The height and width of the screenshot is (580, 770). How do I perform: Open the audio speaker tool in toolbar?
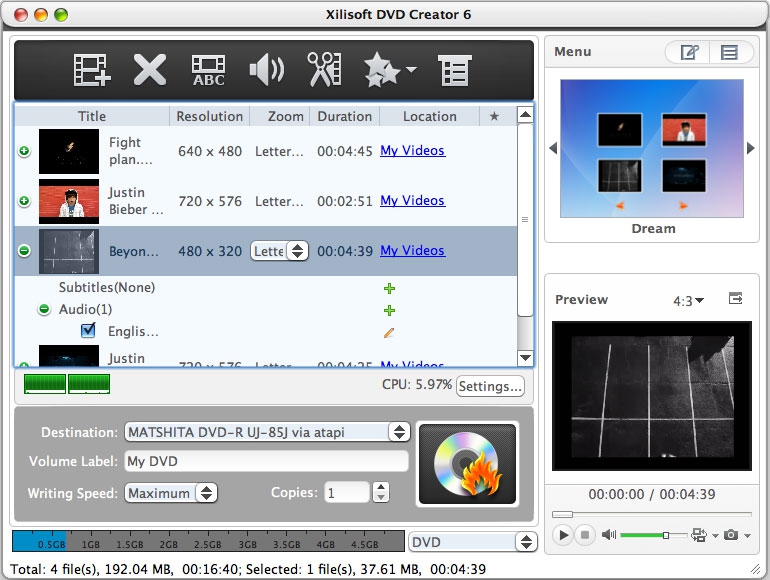click(266, 70)
